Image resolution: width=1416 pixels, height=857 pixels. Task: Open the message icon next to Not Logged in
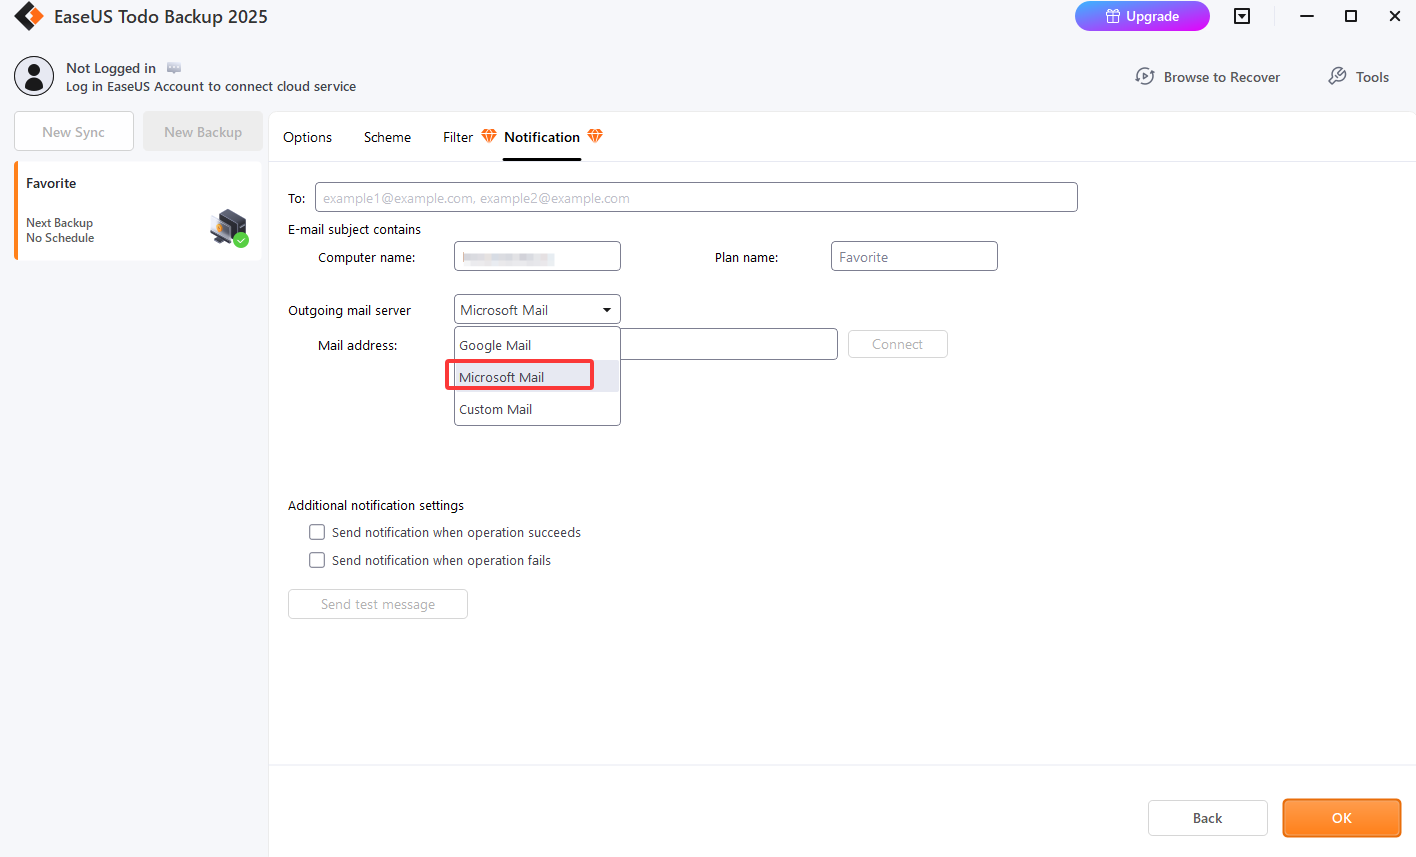(174, 68)
